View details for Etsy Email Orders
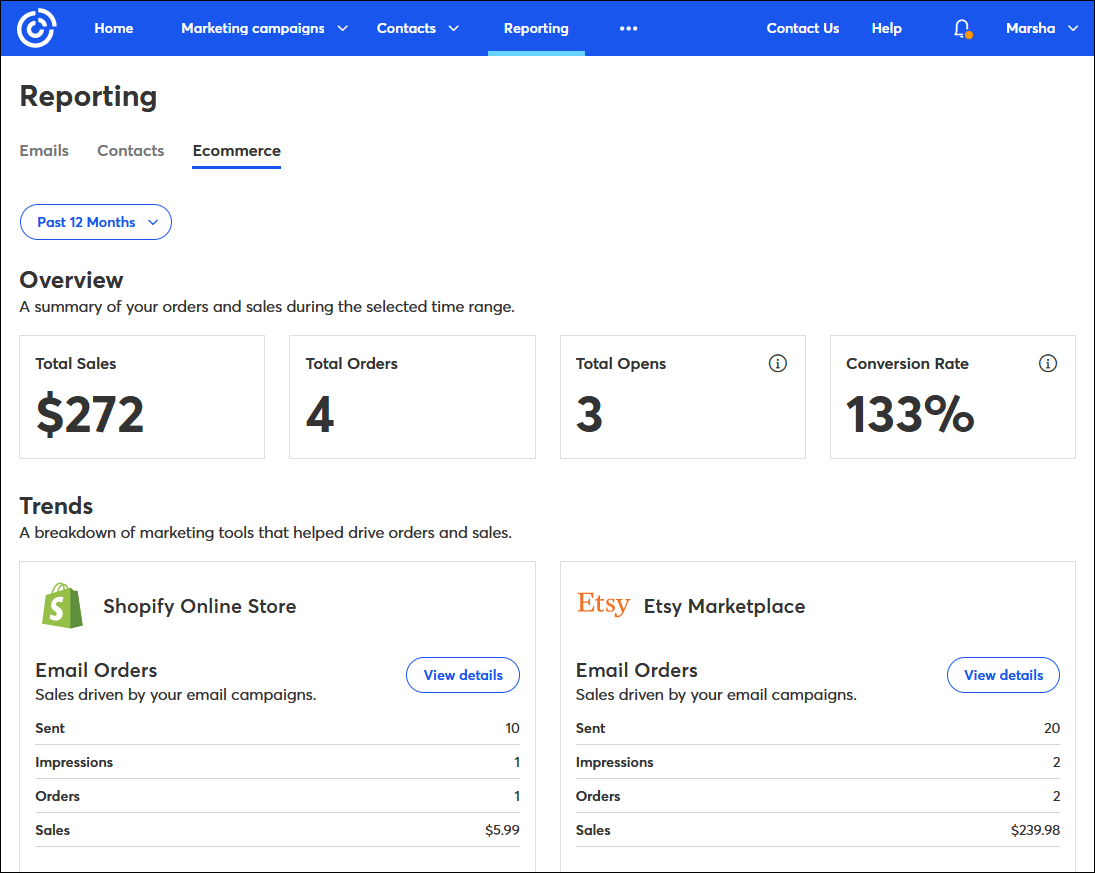Image resolution: width=1095 pixels, height=873 pixels. click(x=1004, y=675)
